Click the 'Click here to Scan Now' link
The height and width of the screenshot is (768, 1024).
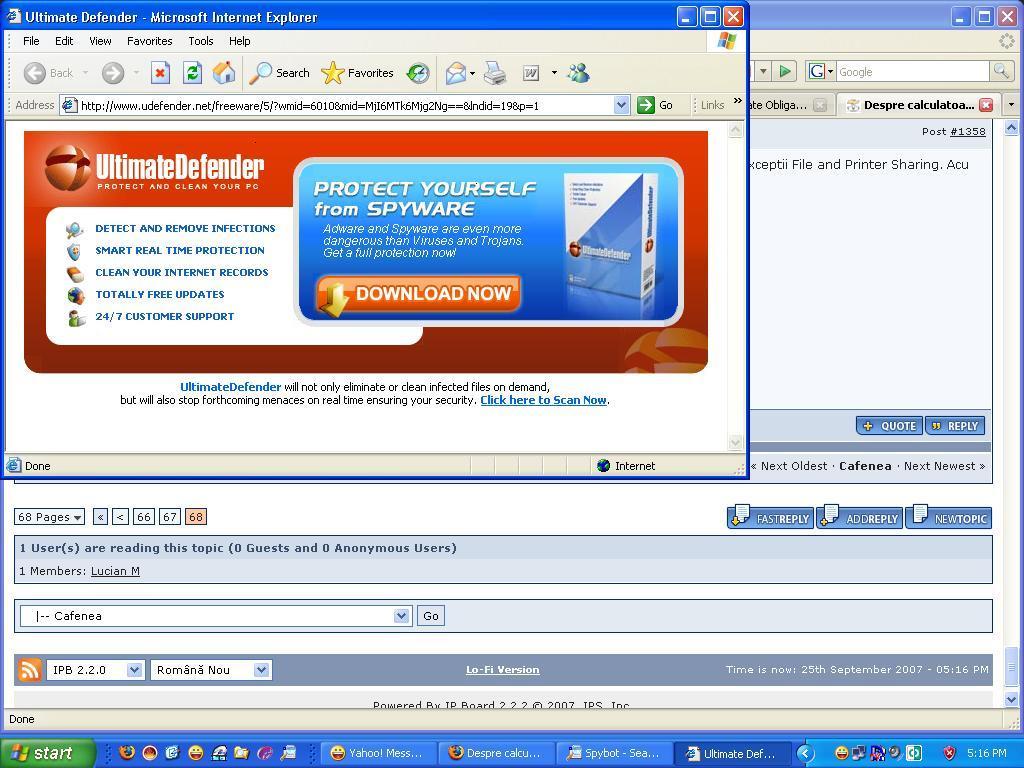tap(543, 400)
